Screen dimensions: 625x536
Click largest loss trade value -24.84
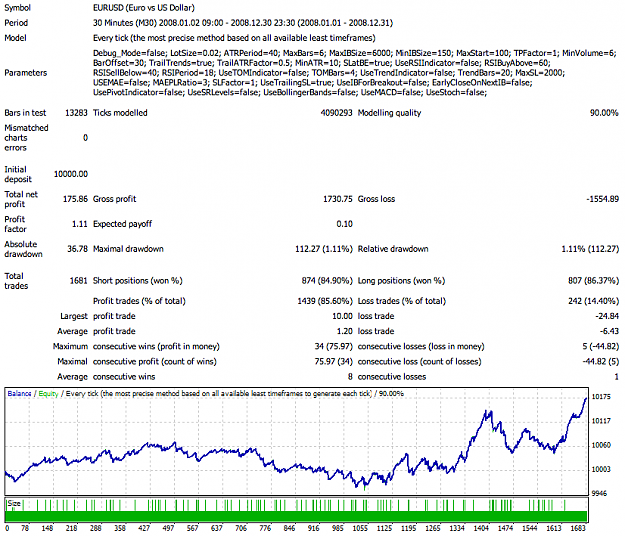click(607, 316)
